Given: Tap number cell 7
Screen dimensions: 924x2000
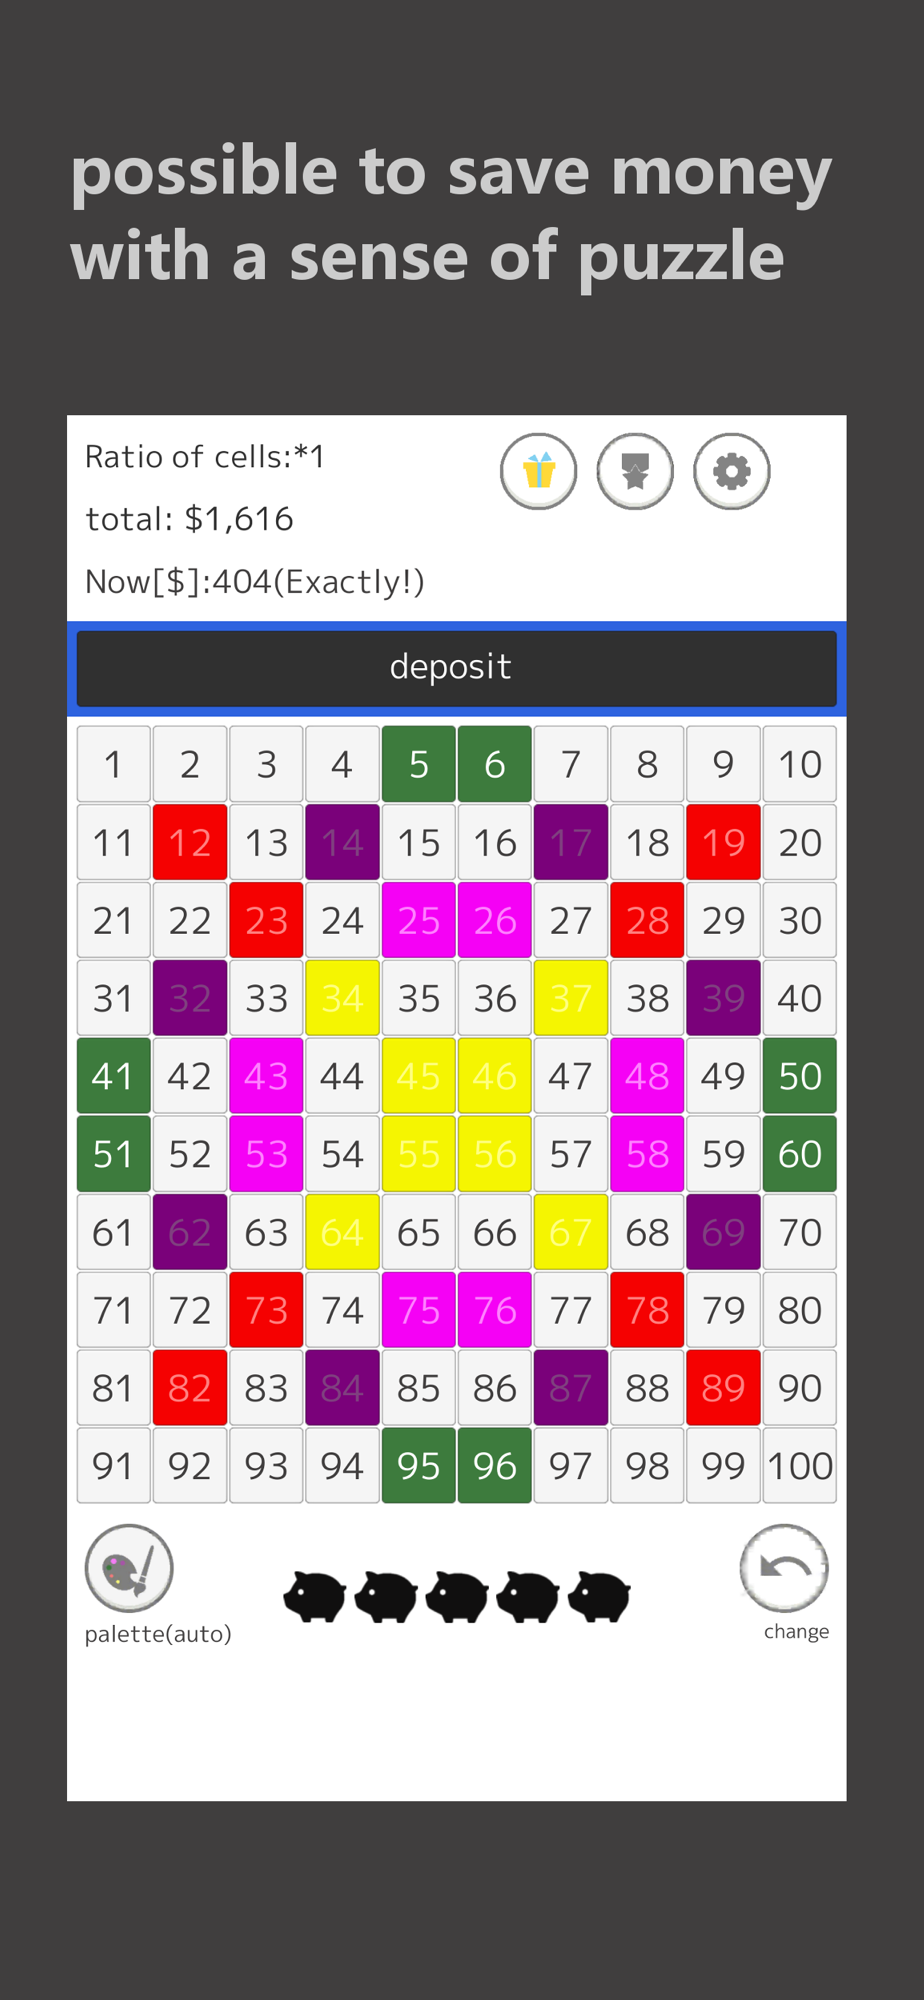Looking at the screenshot, I should [x=571, y=764].
